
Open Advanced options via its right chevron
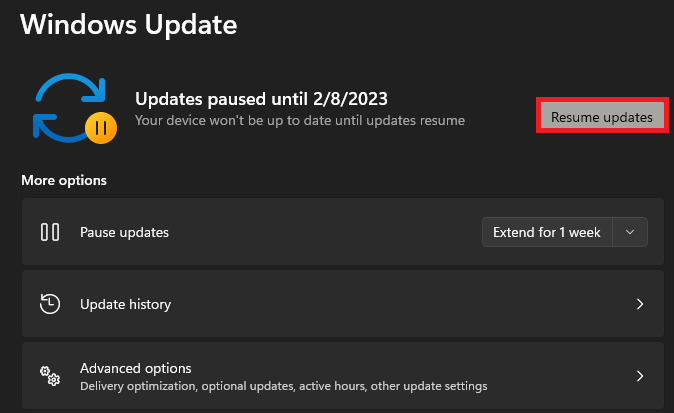click(639, 376)
